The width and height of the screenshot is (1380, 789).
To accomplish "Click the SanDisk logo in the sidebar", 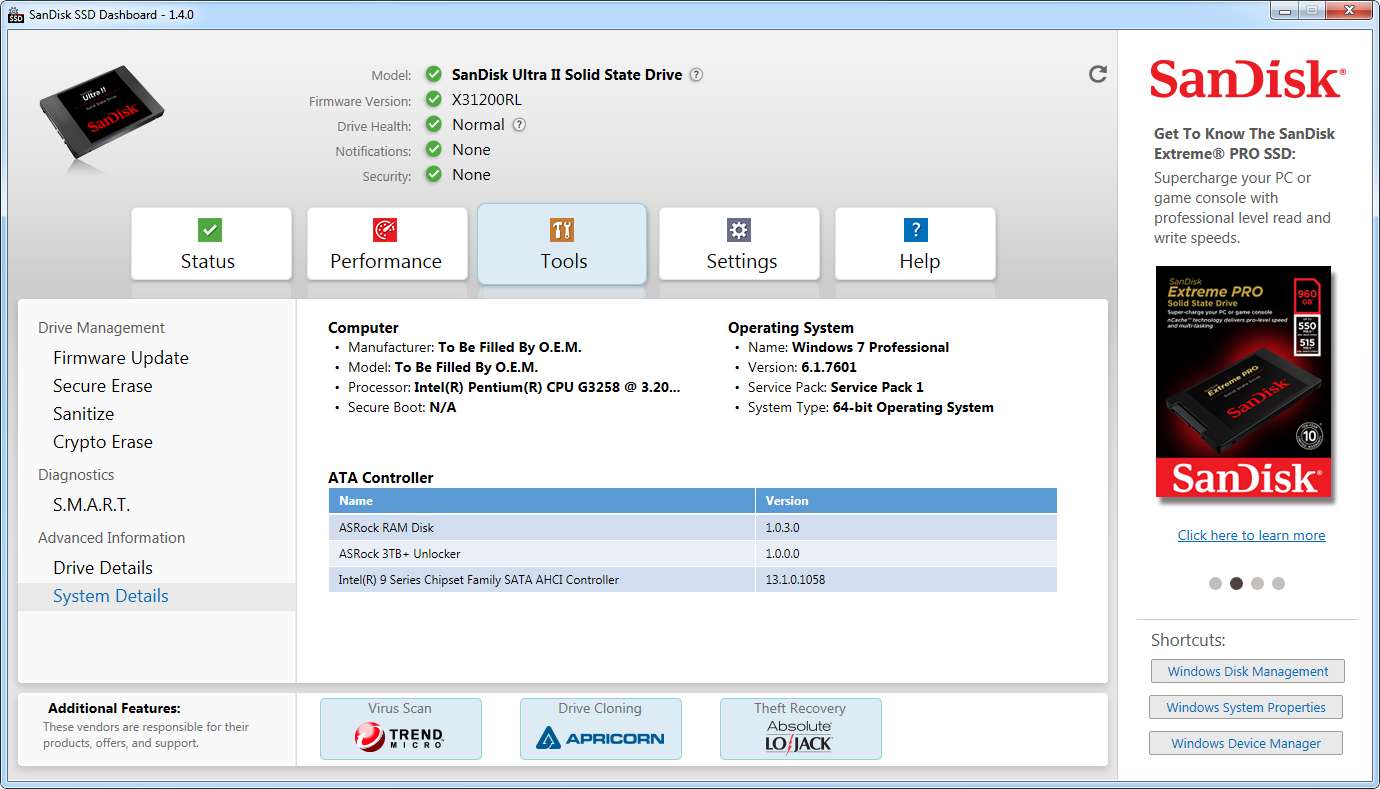I will tap(1246, 80).
